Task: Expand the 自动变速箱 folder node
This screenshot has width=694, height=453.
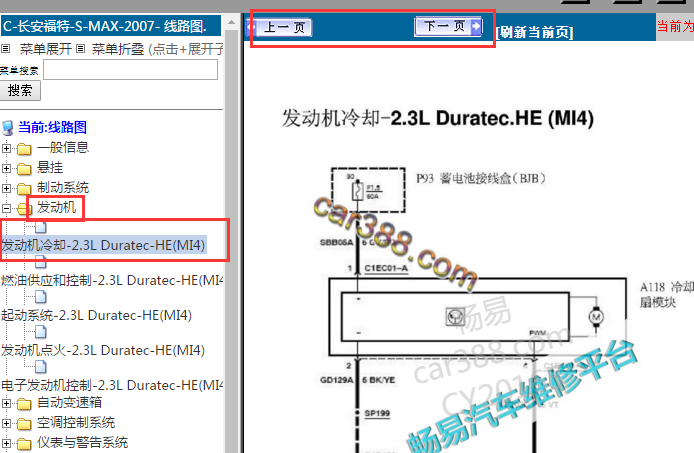Action: point(6,403)
